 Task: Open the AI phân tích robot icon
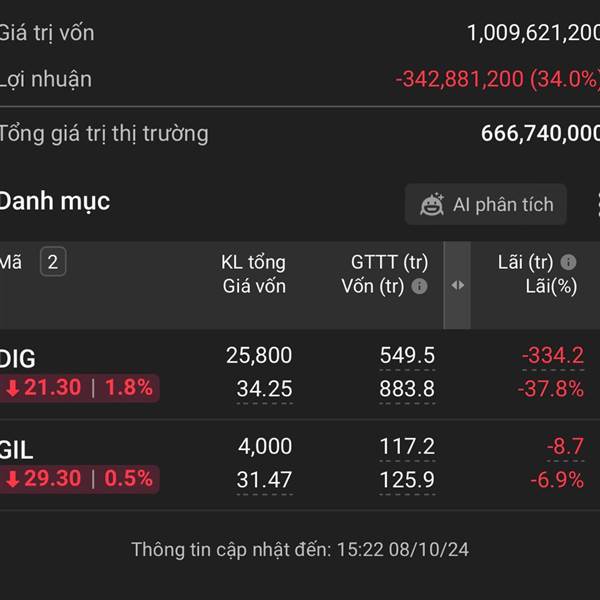point(432,205)
